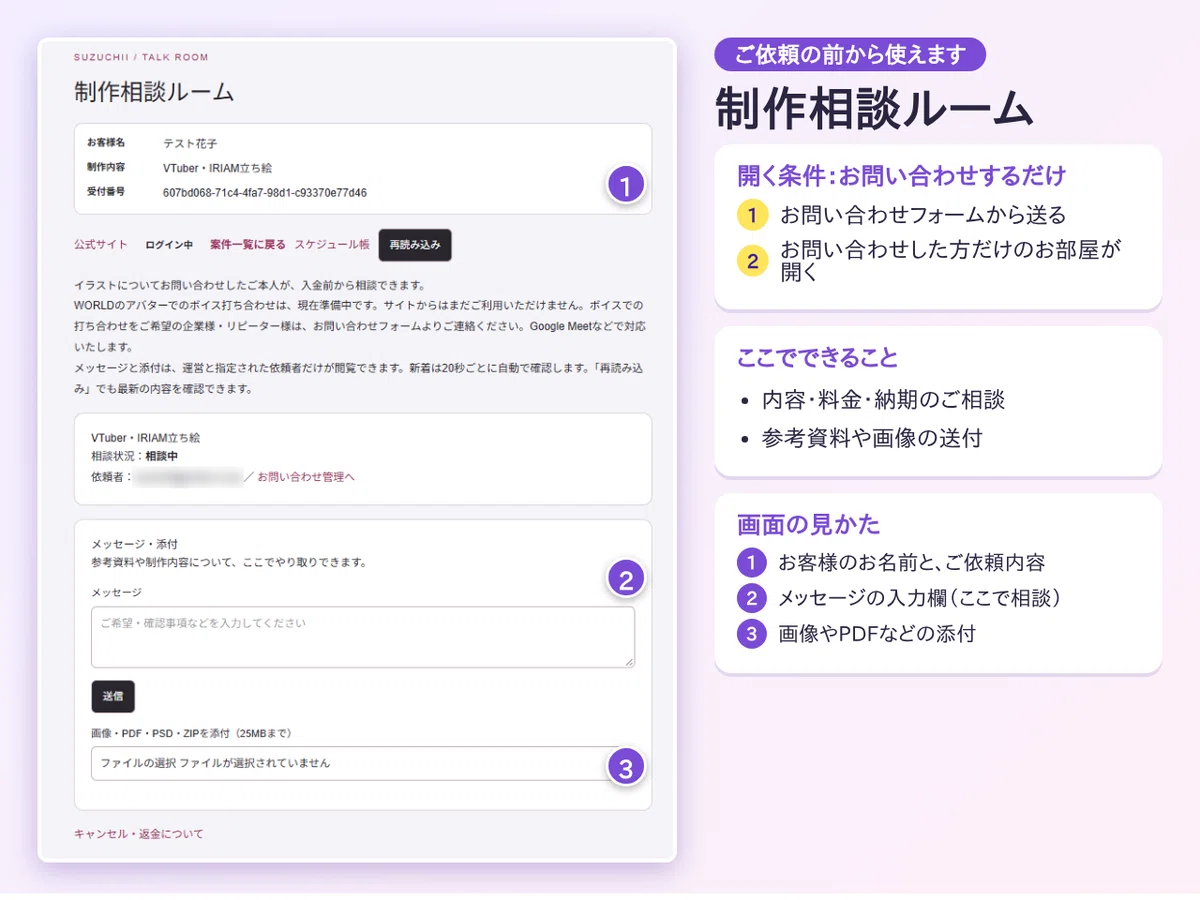Click the ご依頼の前から使えます purple badge

click(x=850, y=54)
